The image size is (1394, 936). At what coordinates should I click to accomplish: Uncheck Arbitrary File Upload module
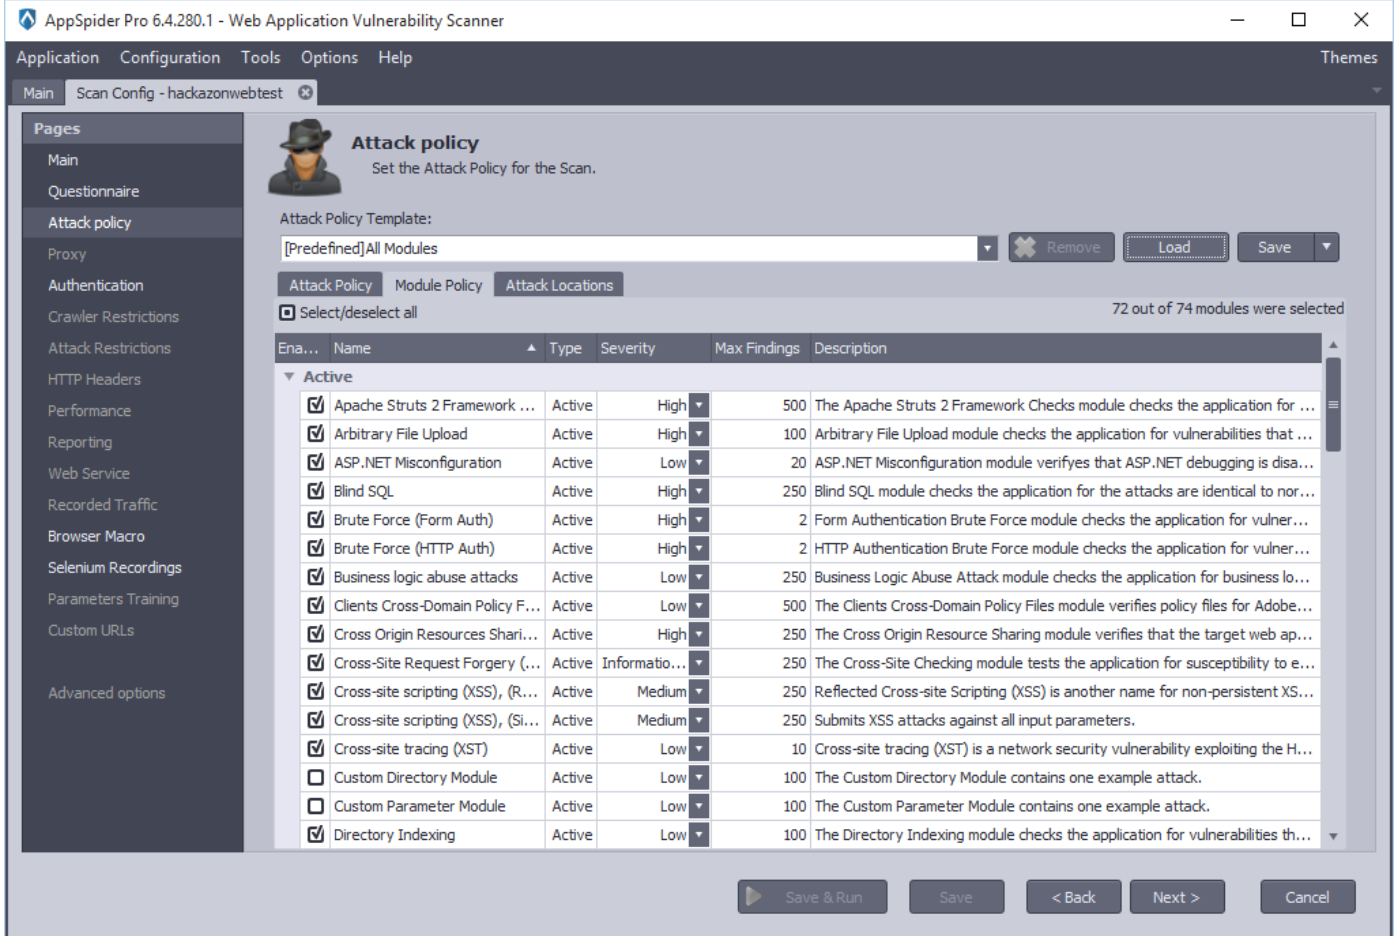pos(316,434)
